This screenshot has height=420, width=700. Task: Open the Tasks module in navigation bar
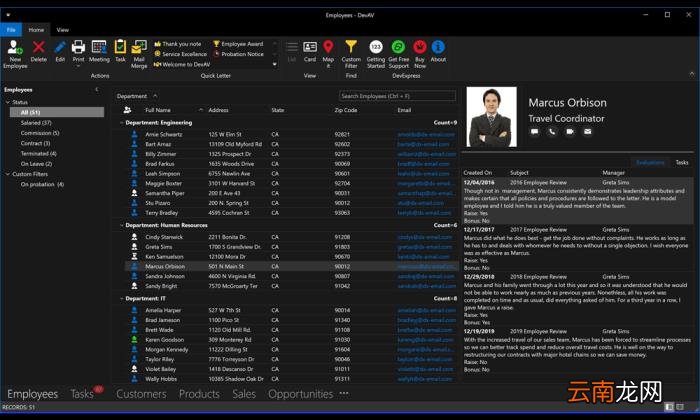[82, 394]
